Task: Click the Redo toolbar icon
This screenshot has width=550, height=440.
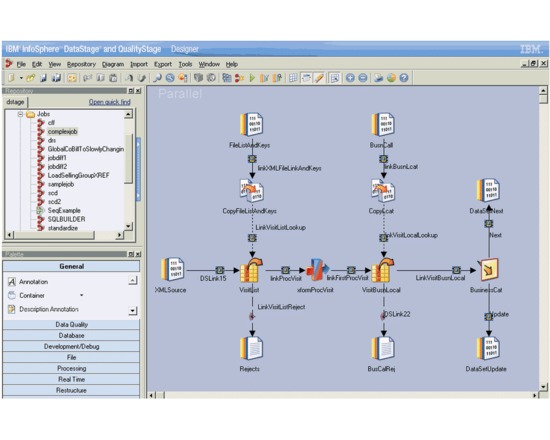Action: 142,78
